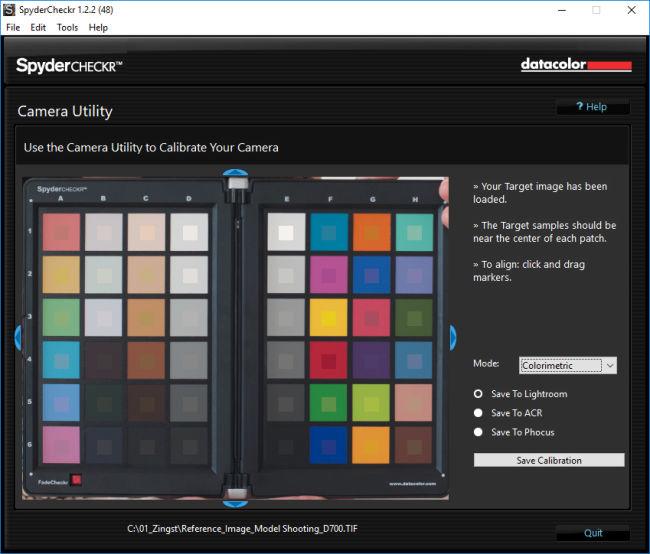Click the SpyderCHECKR logo in header
Screen dimensions: 650x554
click(x=69, y=66)
